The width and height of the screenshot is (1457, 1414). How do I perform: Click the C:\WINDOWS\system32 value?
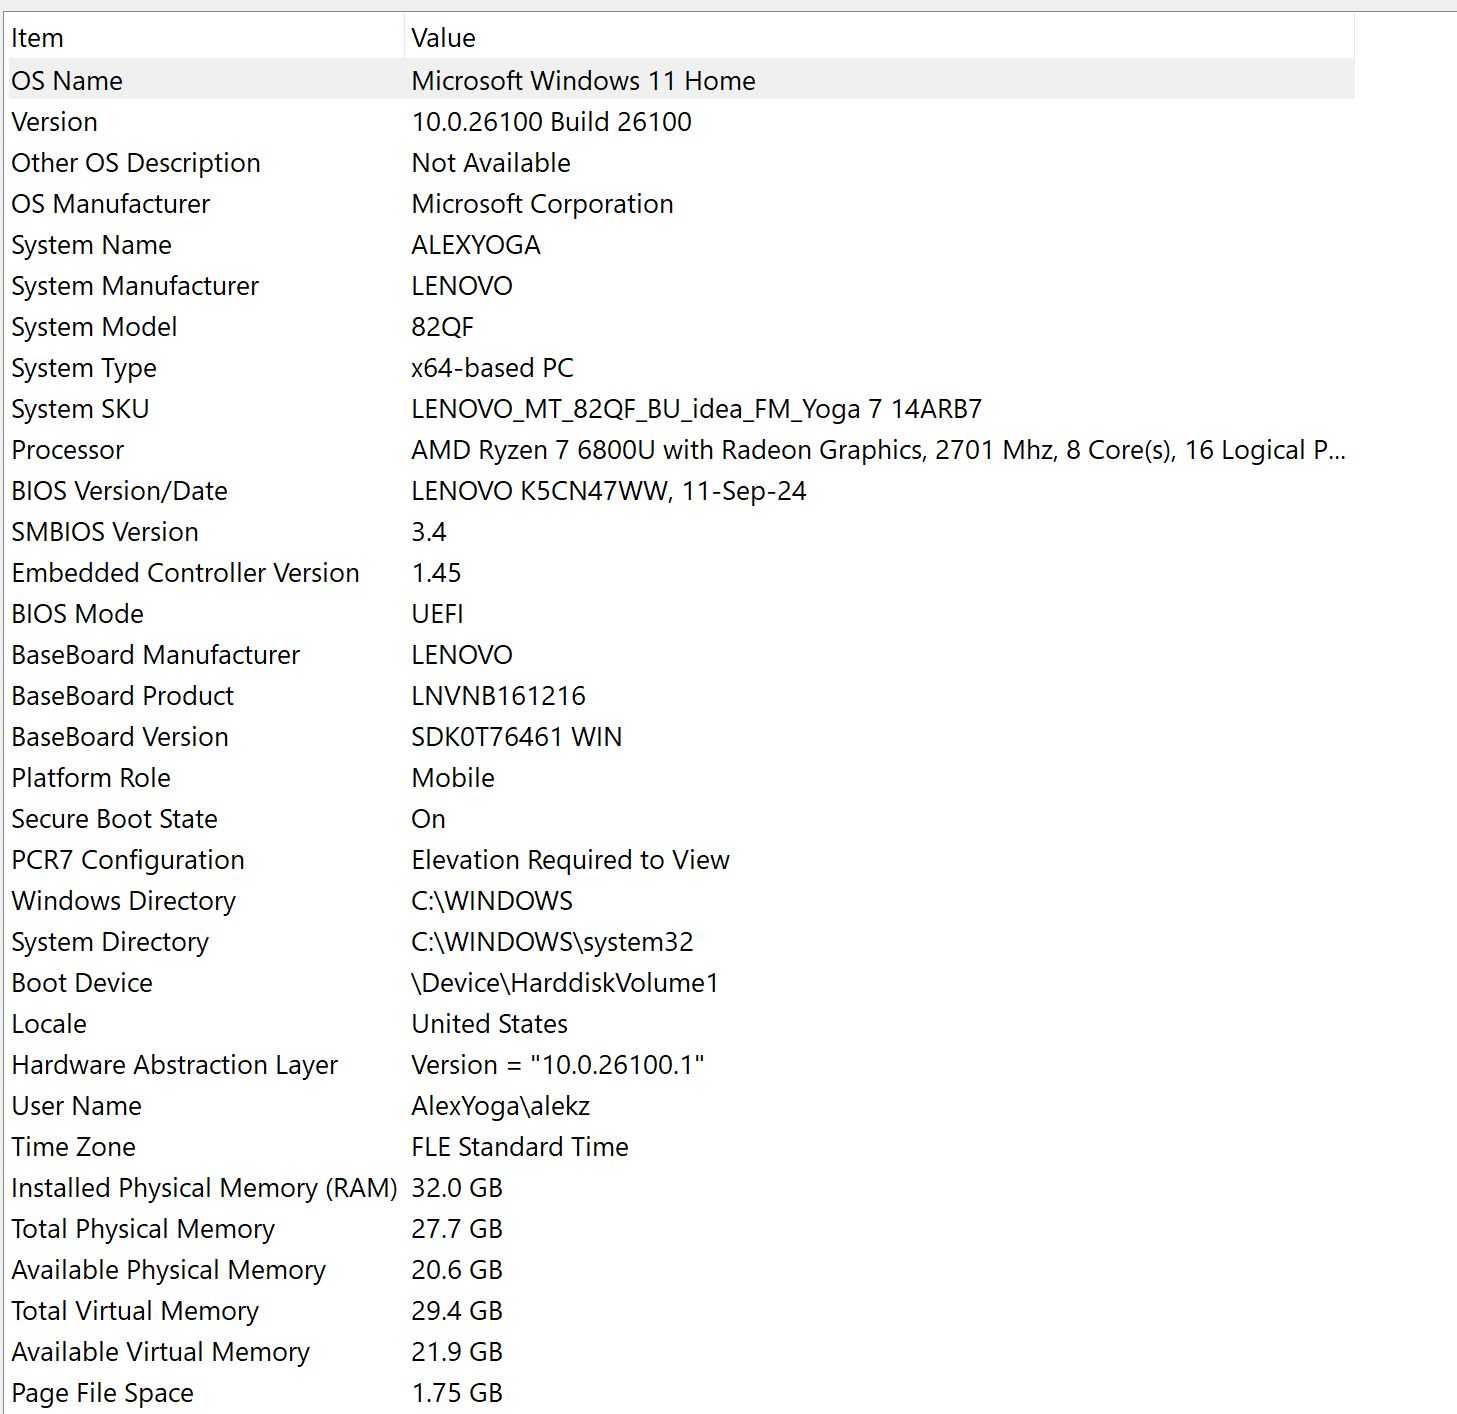(552, 941)
